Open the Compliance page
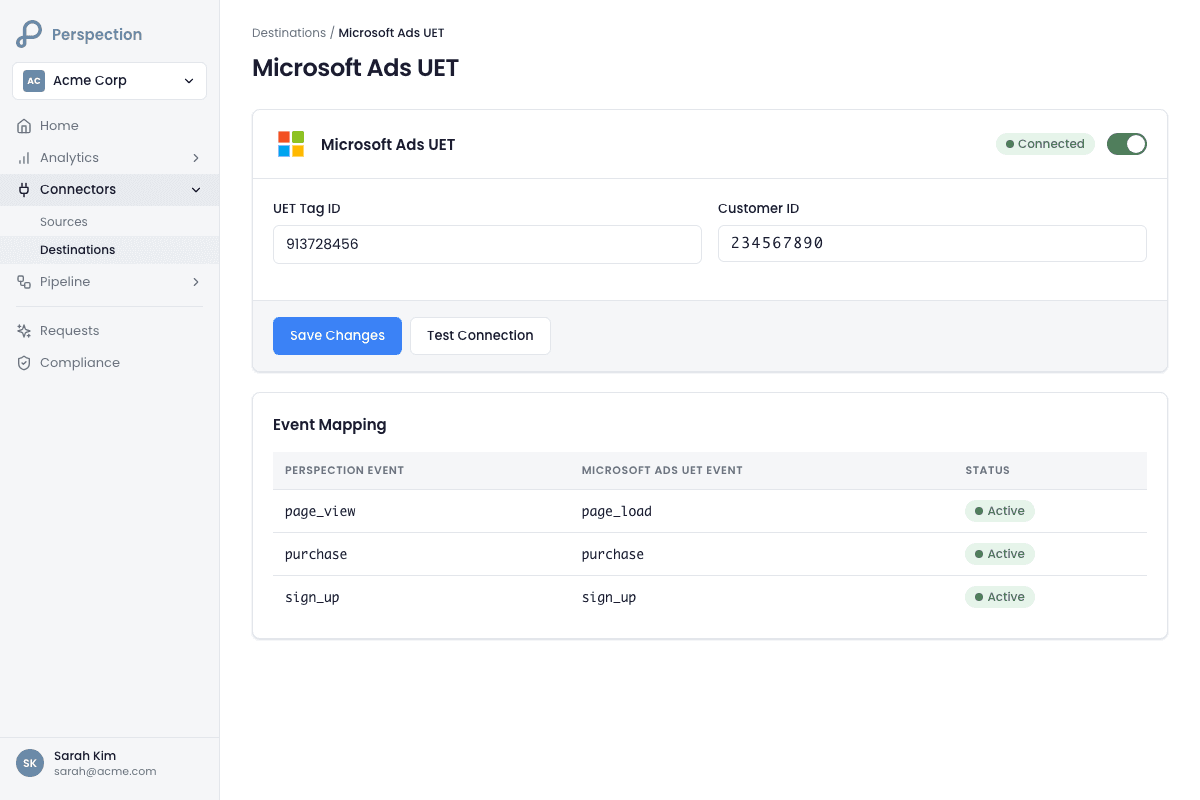 (x=109, y=363)
